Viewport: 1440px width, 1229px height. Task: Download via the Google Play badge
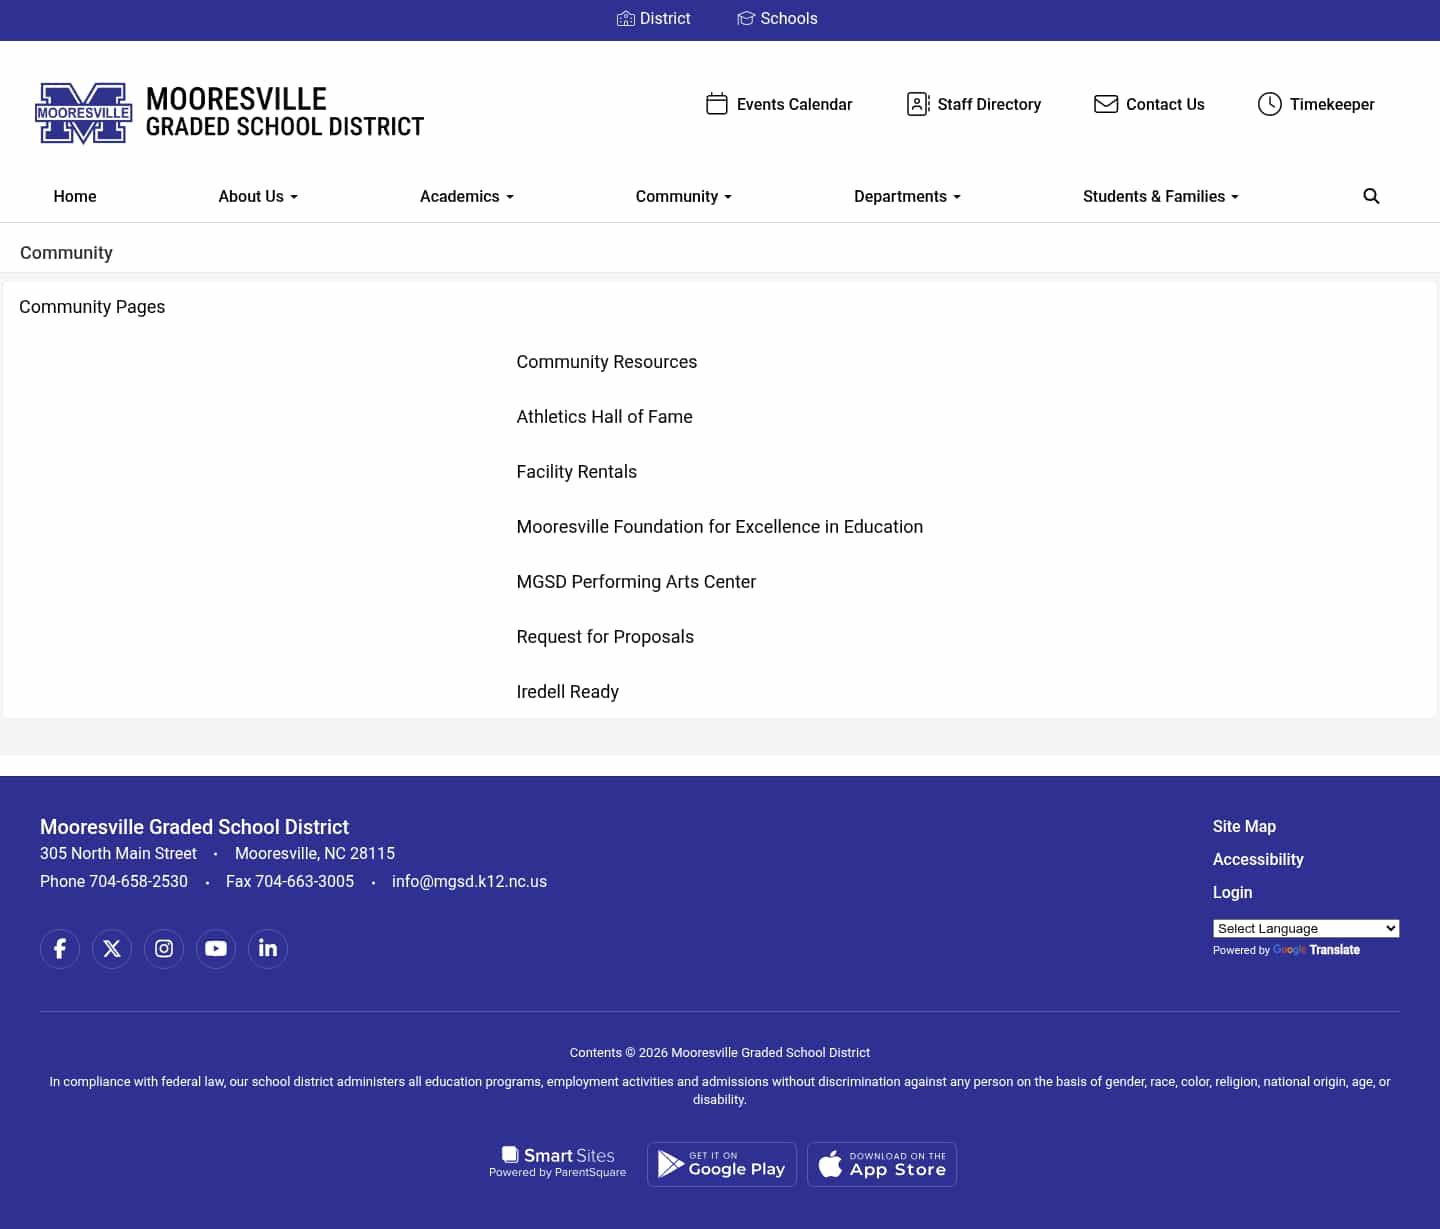coord(721,1164)
